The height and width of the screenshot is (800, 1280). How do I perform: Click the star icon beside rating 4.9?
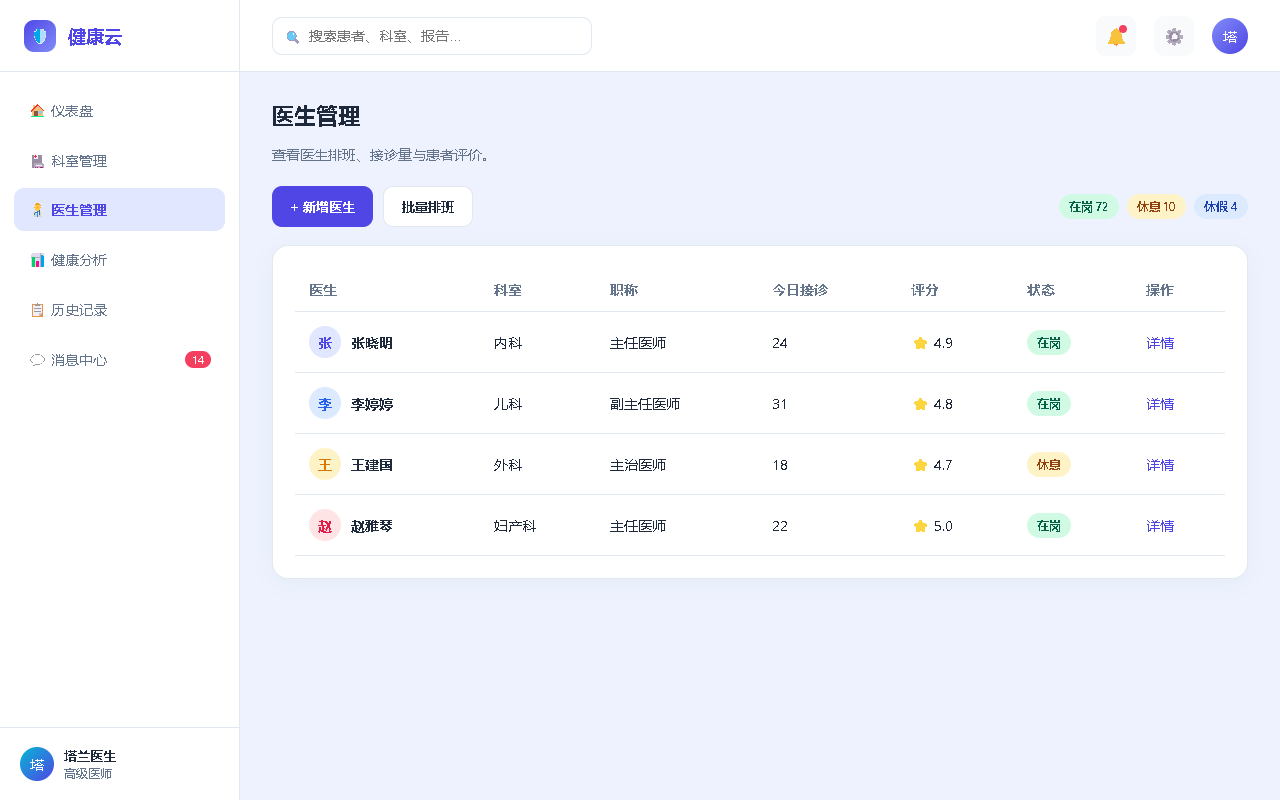click(920, 343)
